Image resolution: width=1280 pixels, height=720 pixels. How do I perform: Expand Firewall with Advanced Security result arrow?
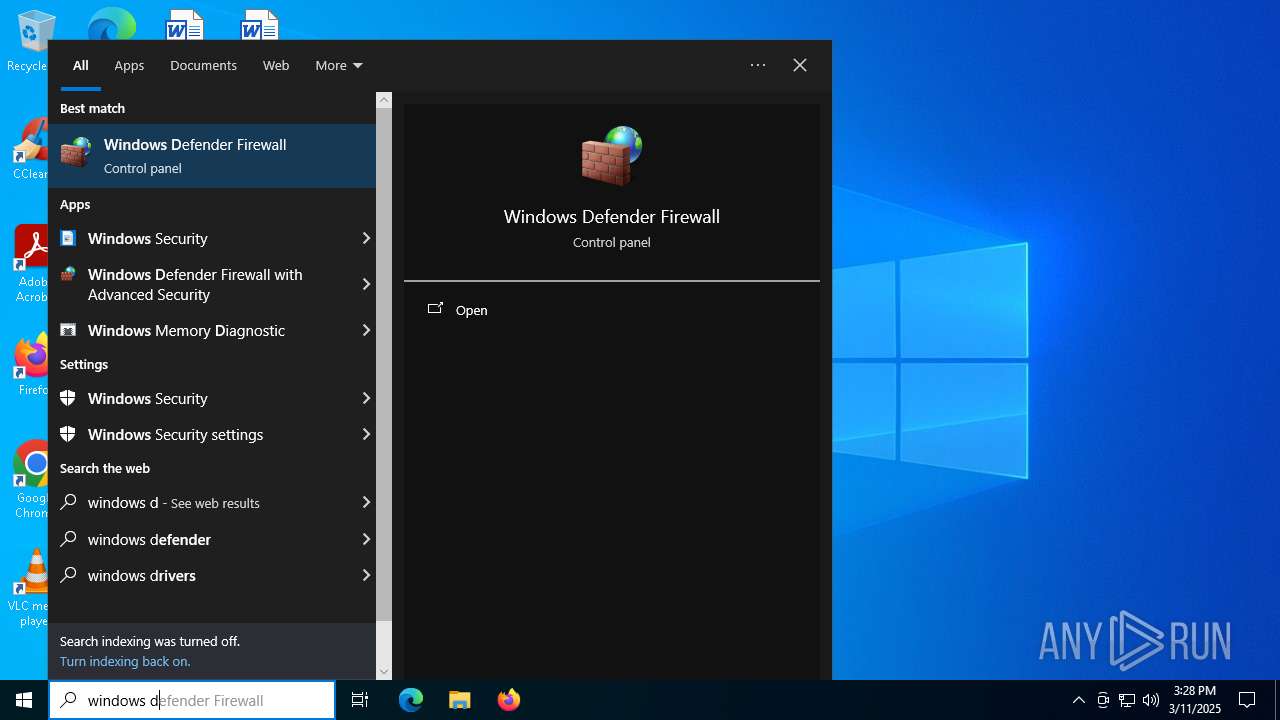[366, 284]
